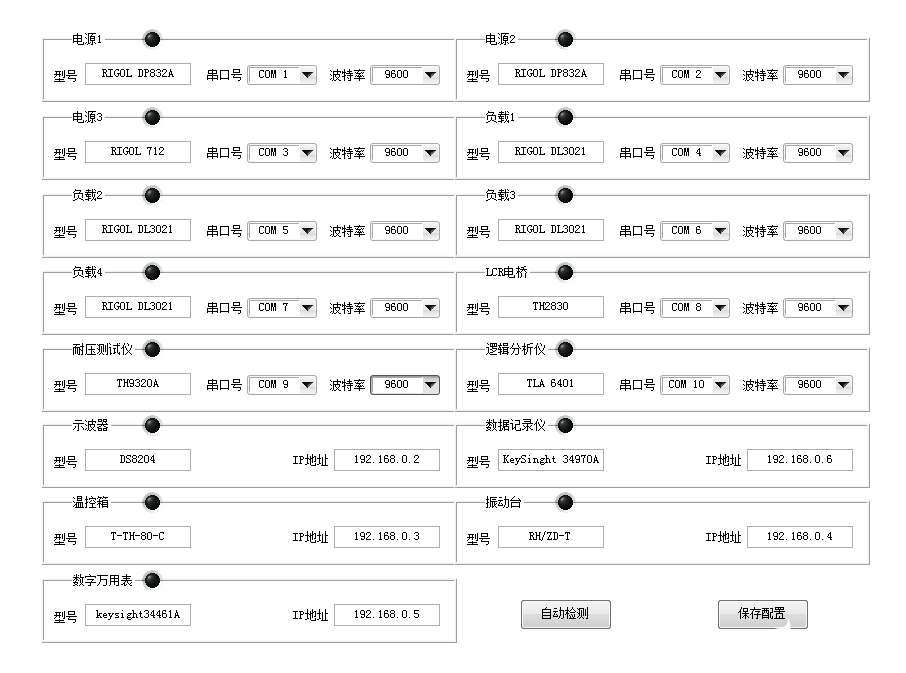Click the 负载1 status indicator light
This screenshot has height=673, width=906.
(x=565, y=118)
